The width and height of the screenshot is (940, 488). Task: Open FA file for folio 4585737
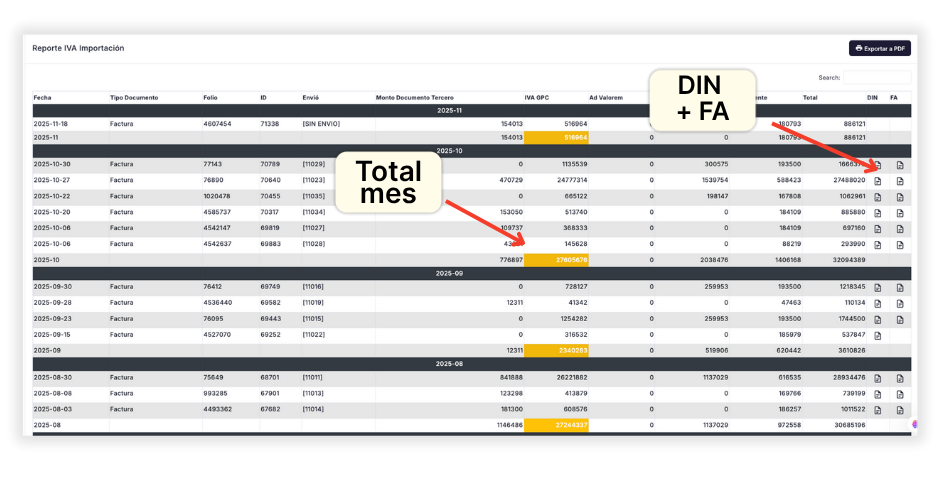click(899, 213)
